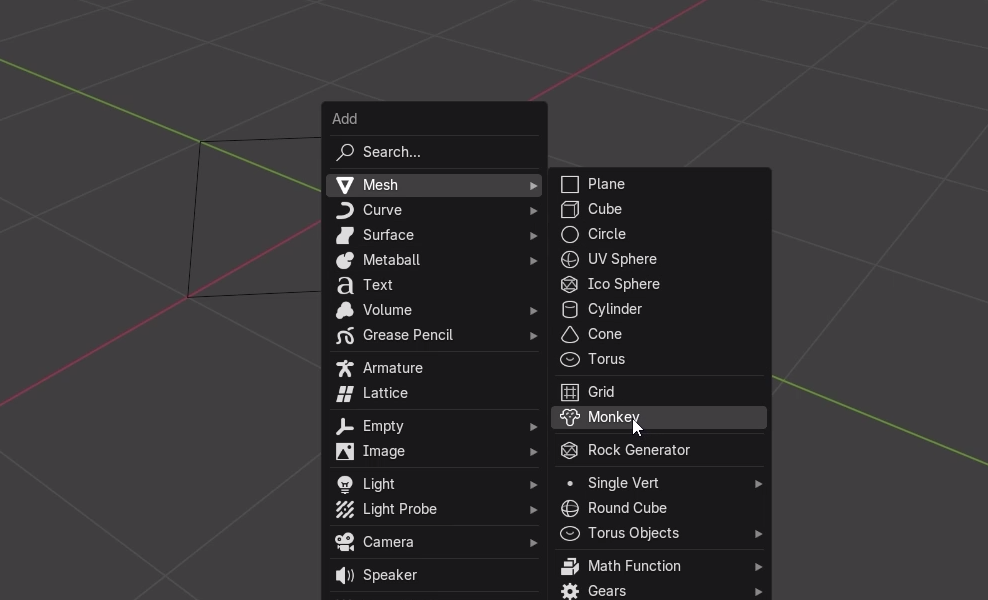Click the Lattice icon
988x600 pixels.
coord(345,393)
